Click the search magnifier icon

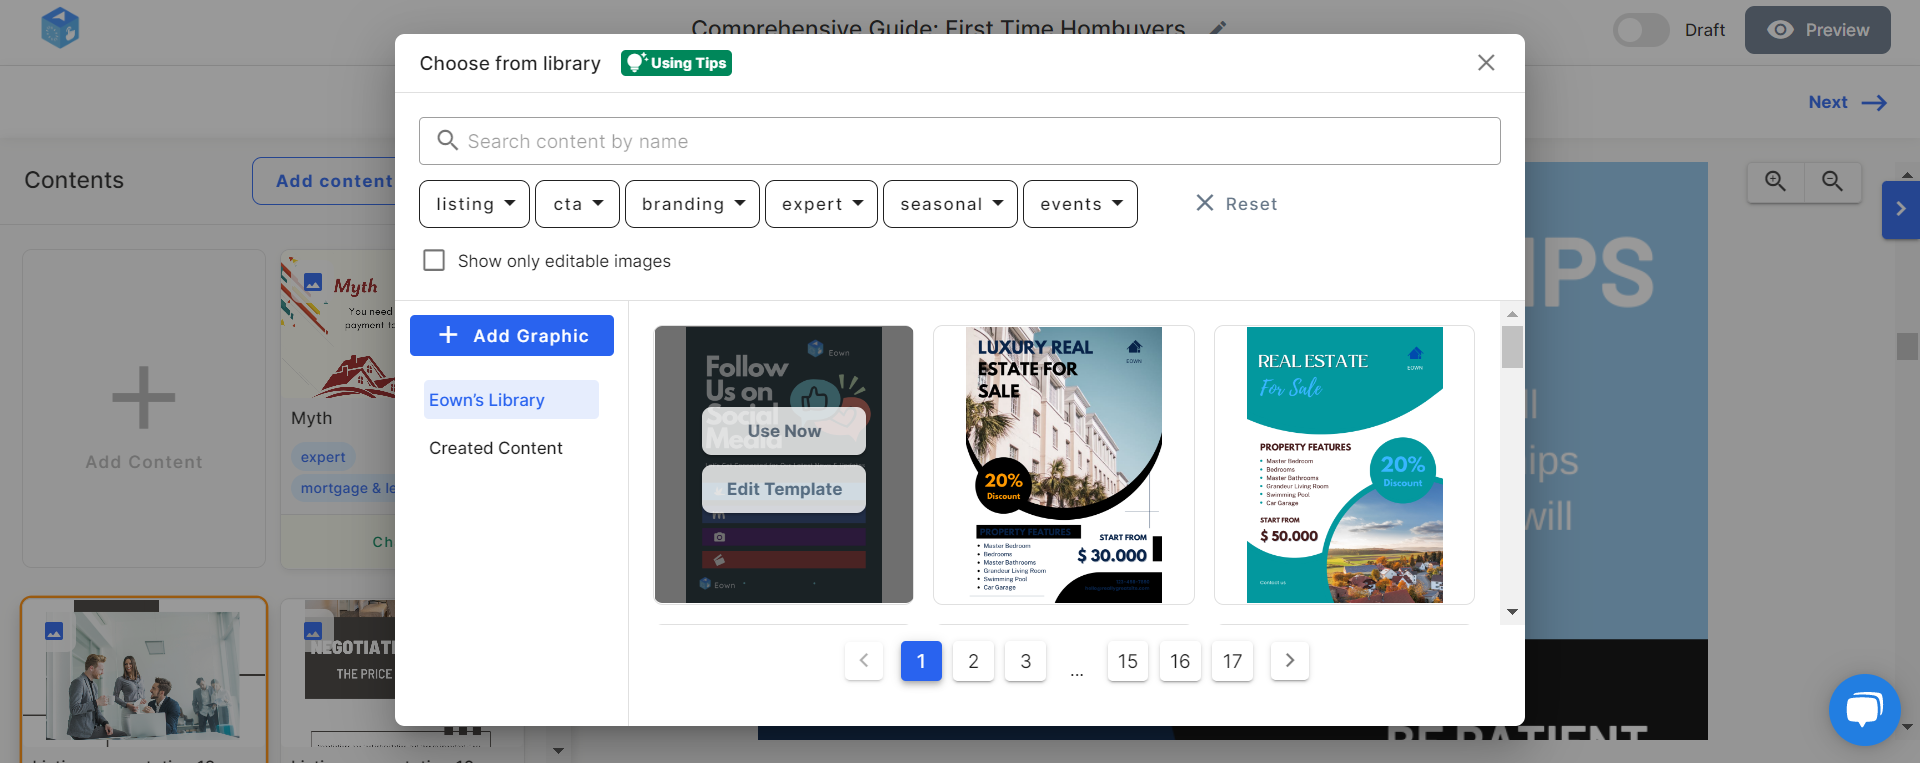click(447, 141)
